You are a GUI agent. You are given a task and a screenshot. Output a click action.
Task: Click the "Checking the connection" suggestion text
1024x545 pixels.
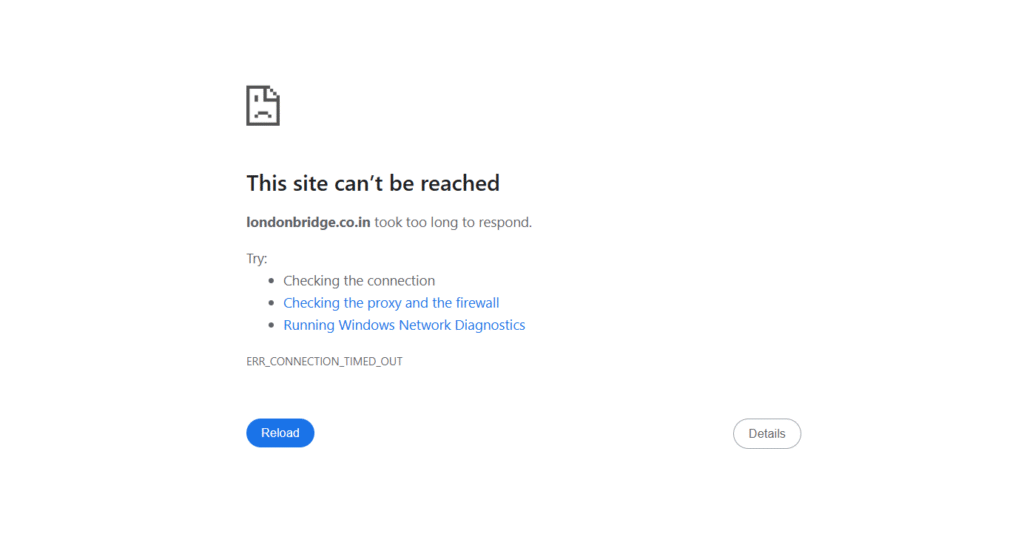(x=359, y=281)
